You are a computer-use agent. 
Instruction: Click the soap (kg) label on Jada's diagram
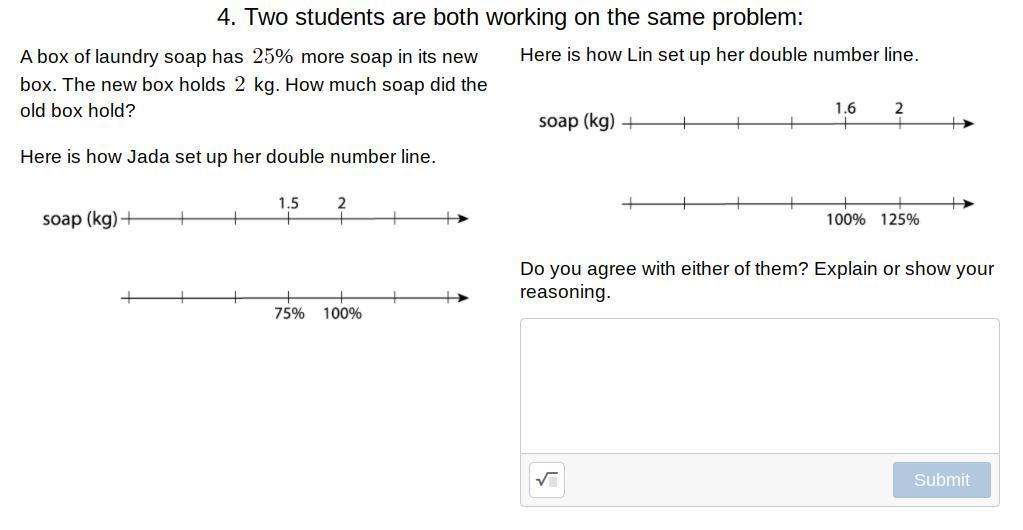click(x=80, y=218)
